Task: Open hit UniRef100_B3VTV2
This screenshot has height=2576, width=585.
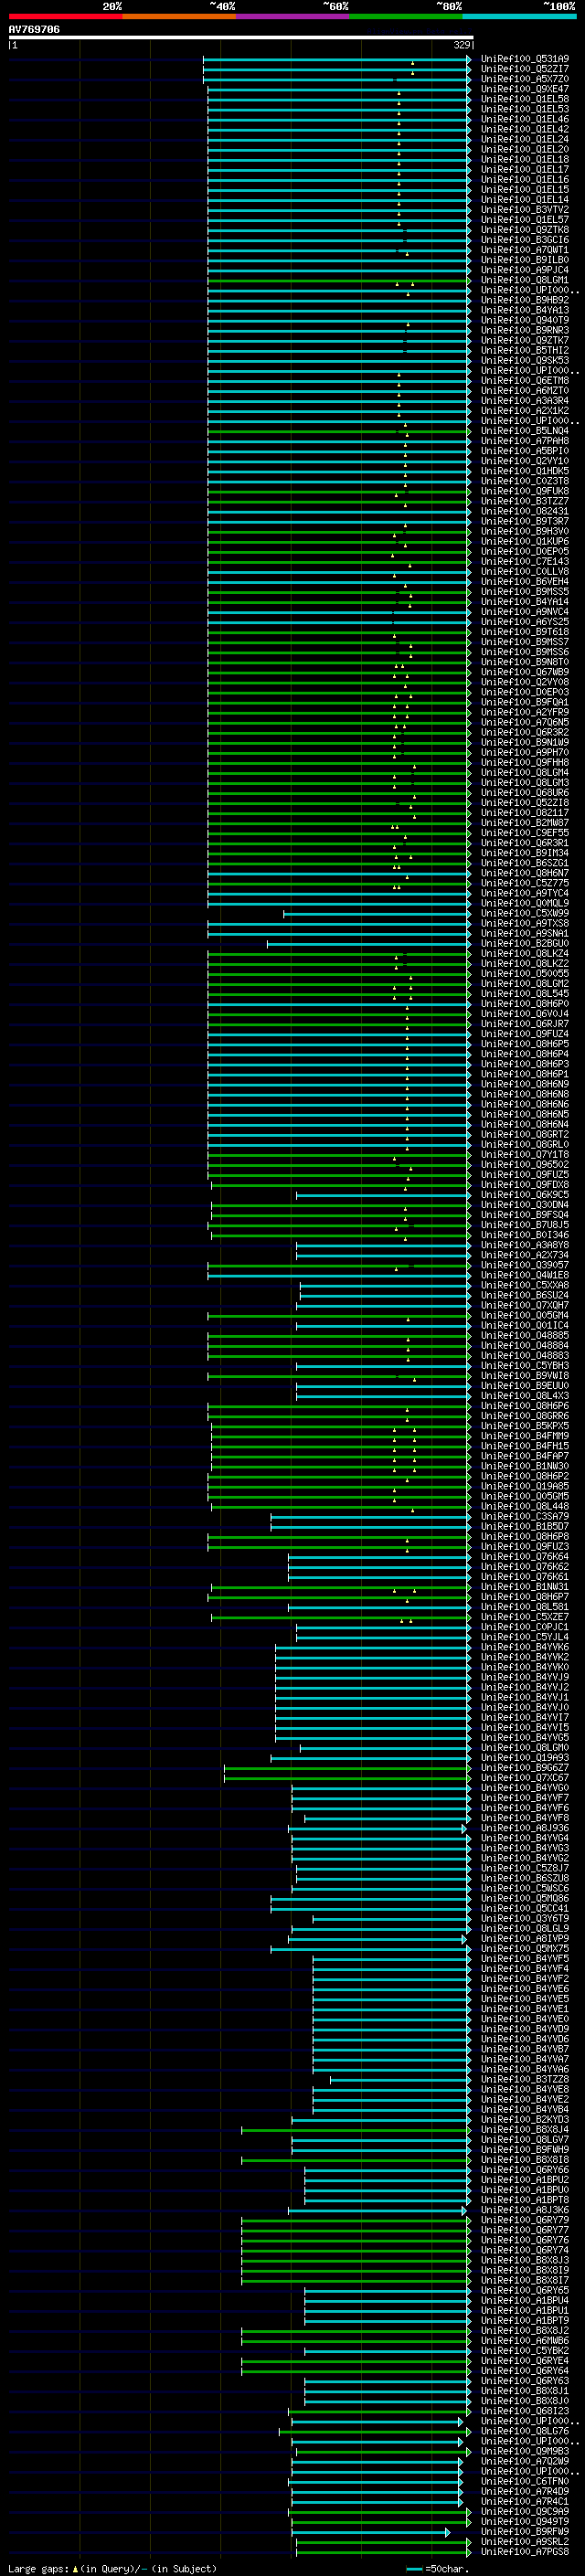Action: pos(525,210)
